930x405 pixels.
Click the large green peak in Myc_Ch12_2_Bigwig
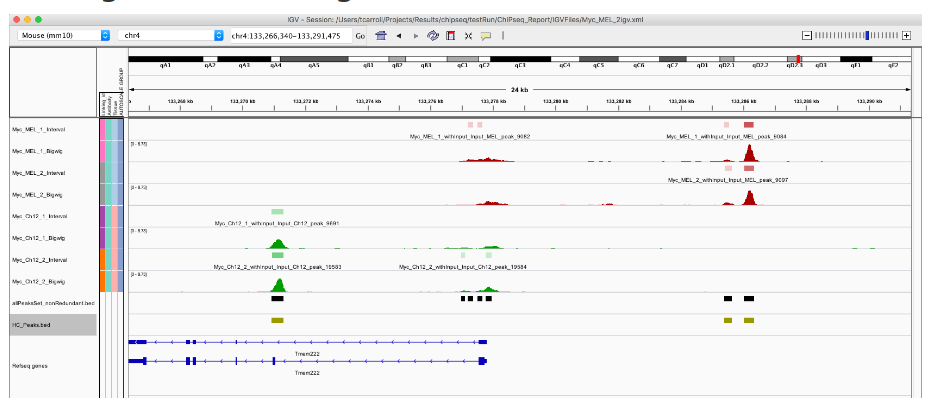point(278,286)
